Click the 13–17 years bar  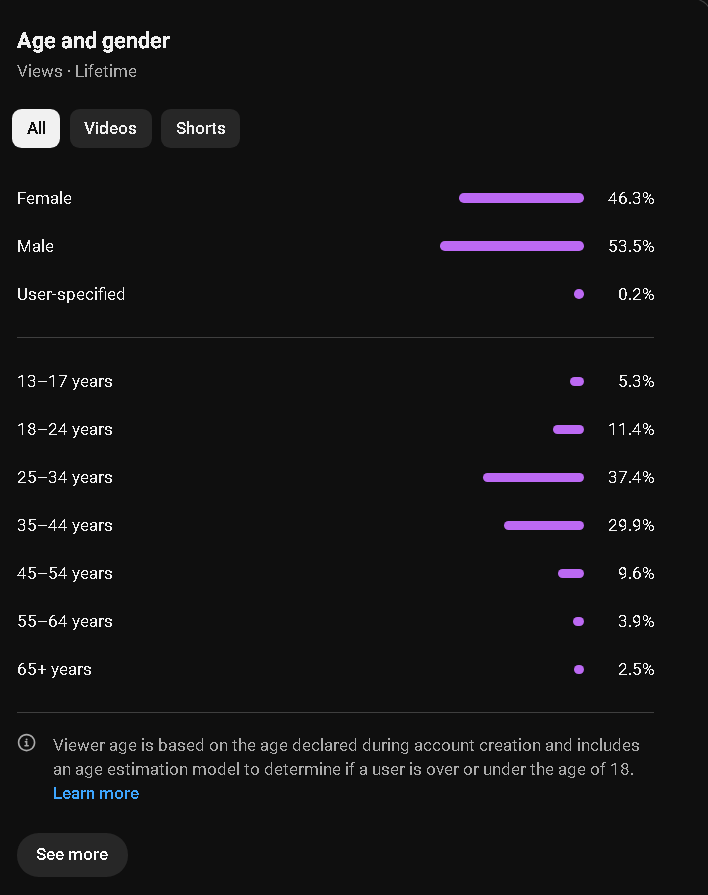coord(577,381)
